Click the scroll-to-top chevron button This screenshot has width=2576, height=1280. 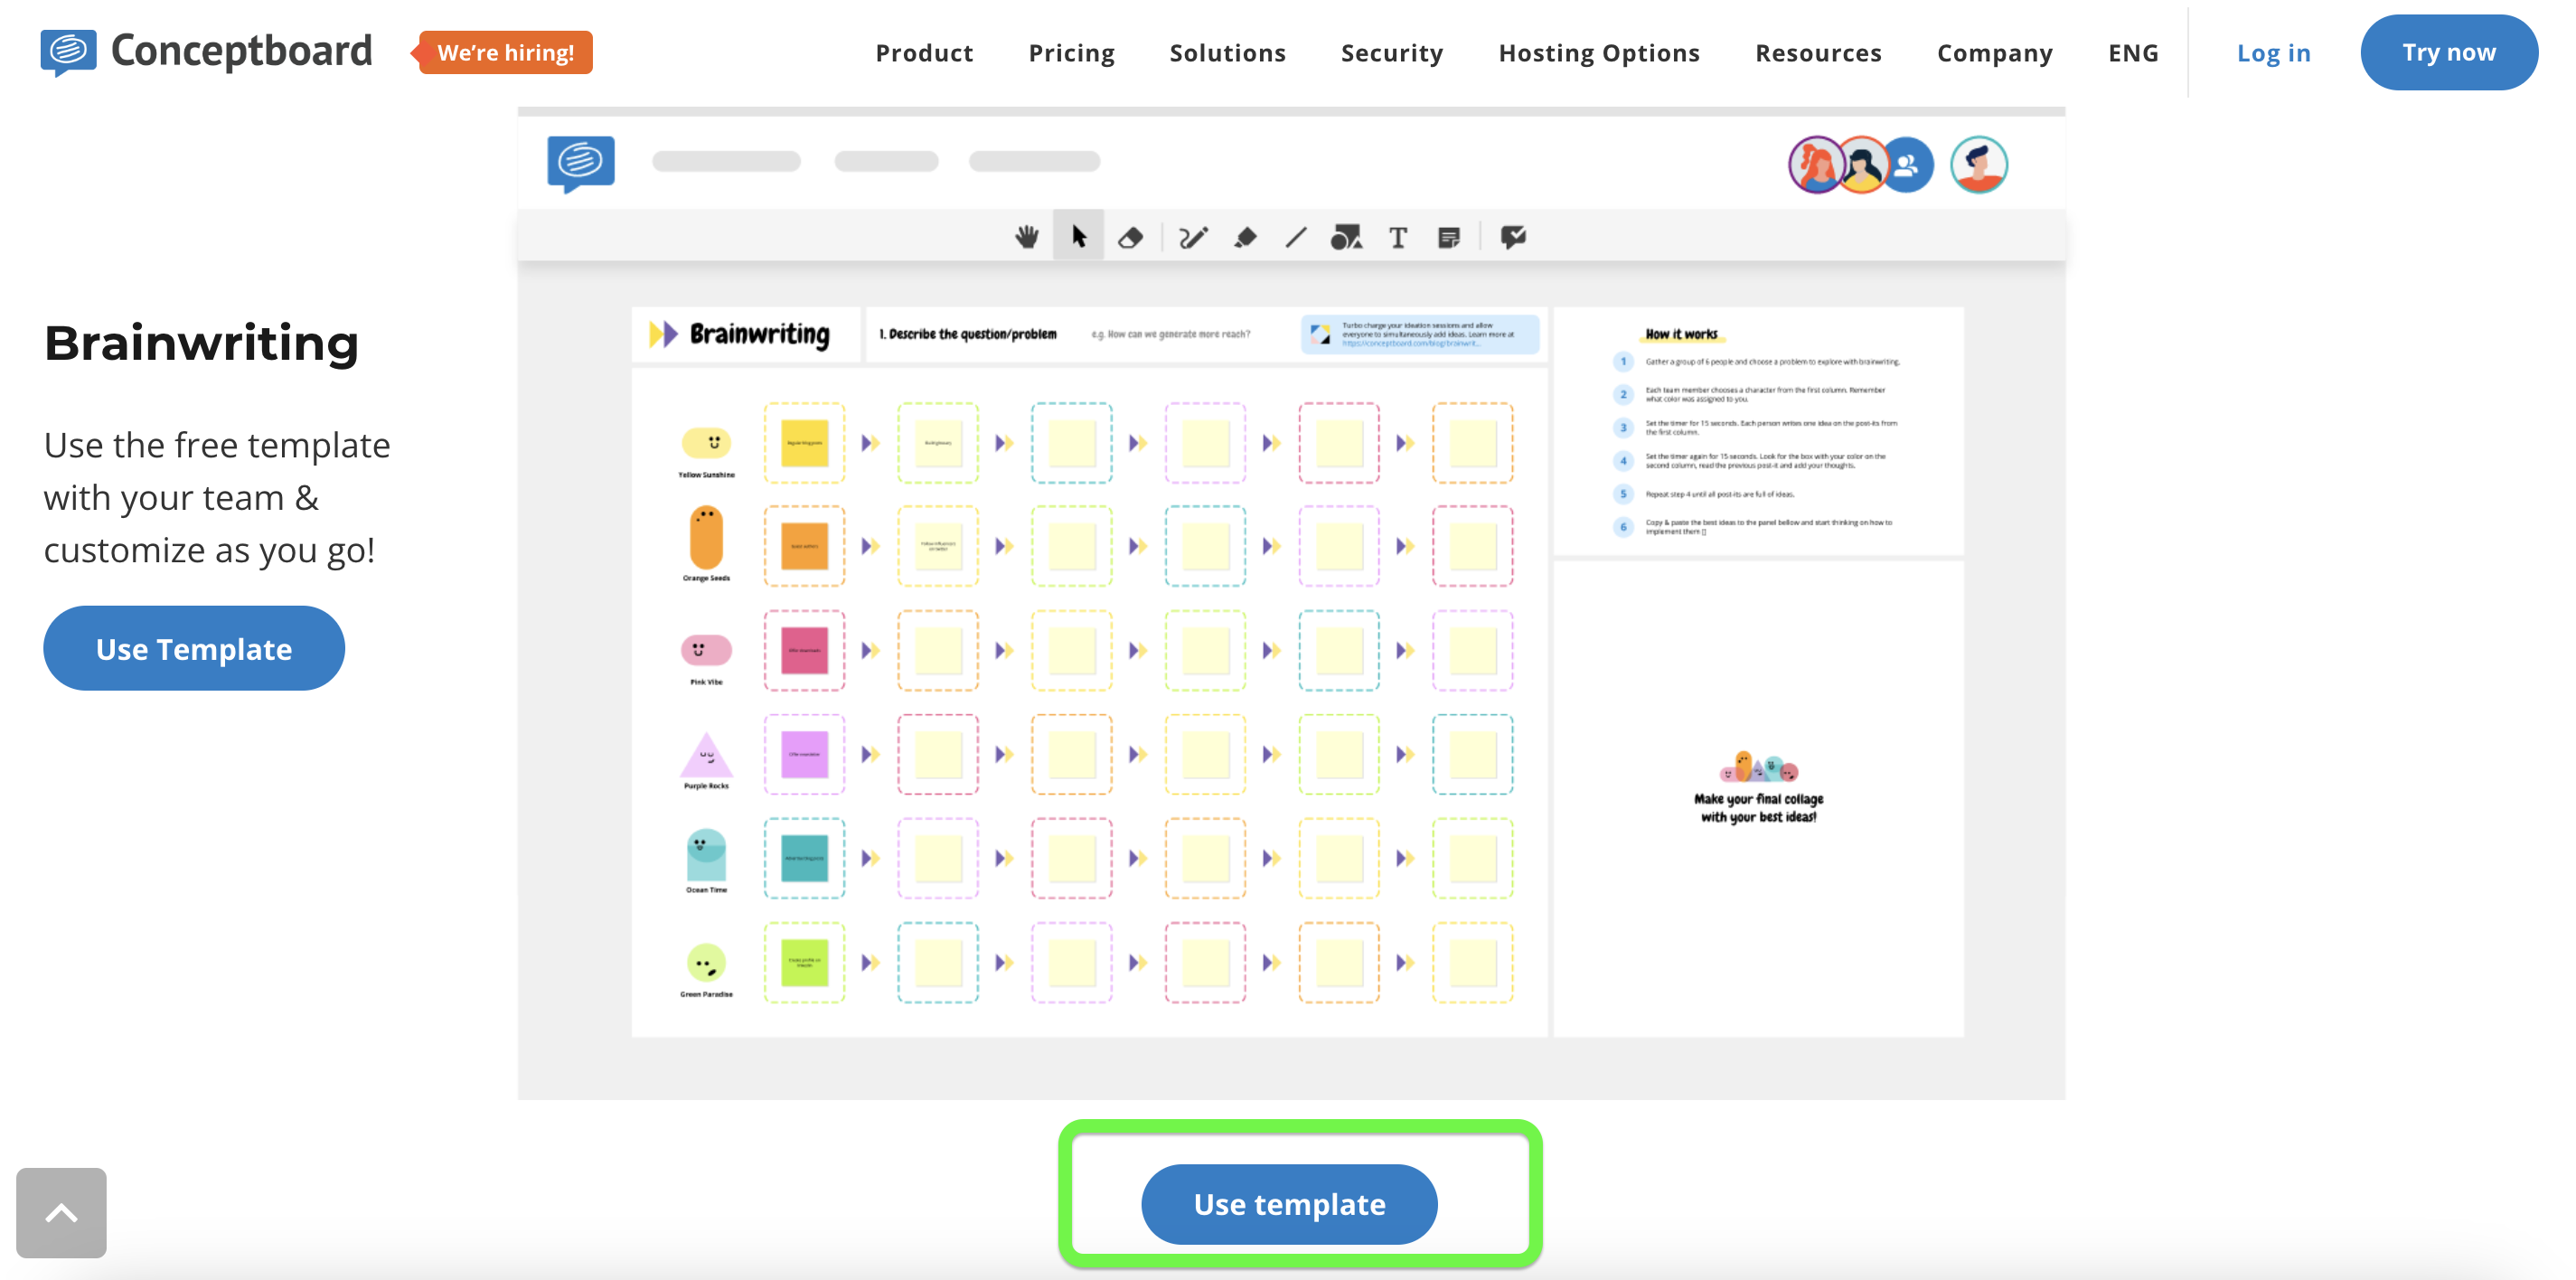pos(61,1213)
